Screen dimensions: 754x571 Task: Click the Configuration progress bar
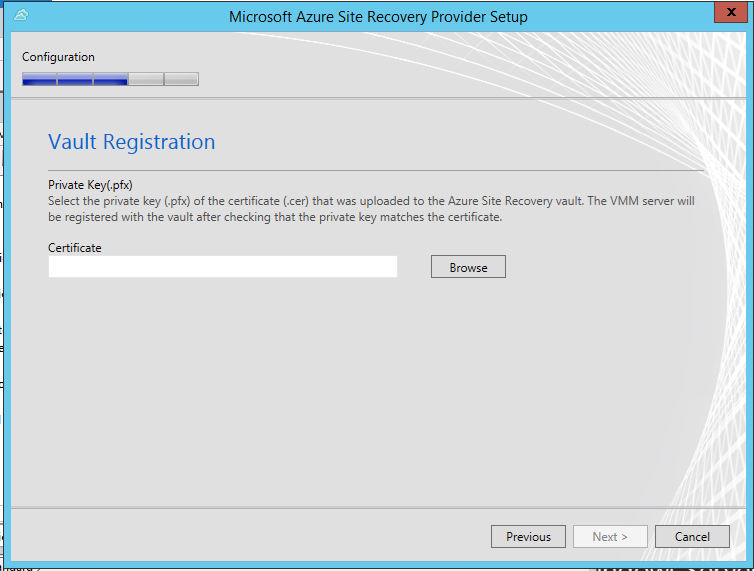coord(110,79)
